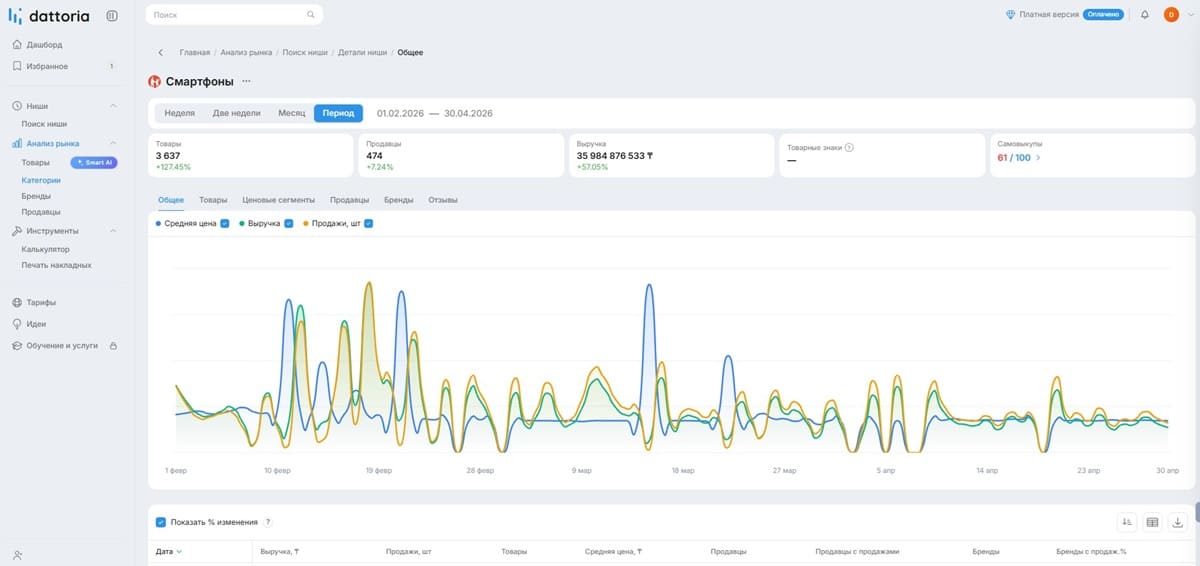Open the Бренды tab
This screenshot has height=566, width=1200.
pyautogui.click(x=399, y=200)
